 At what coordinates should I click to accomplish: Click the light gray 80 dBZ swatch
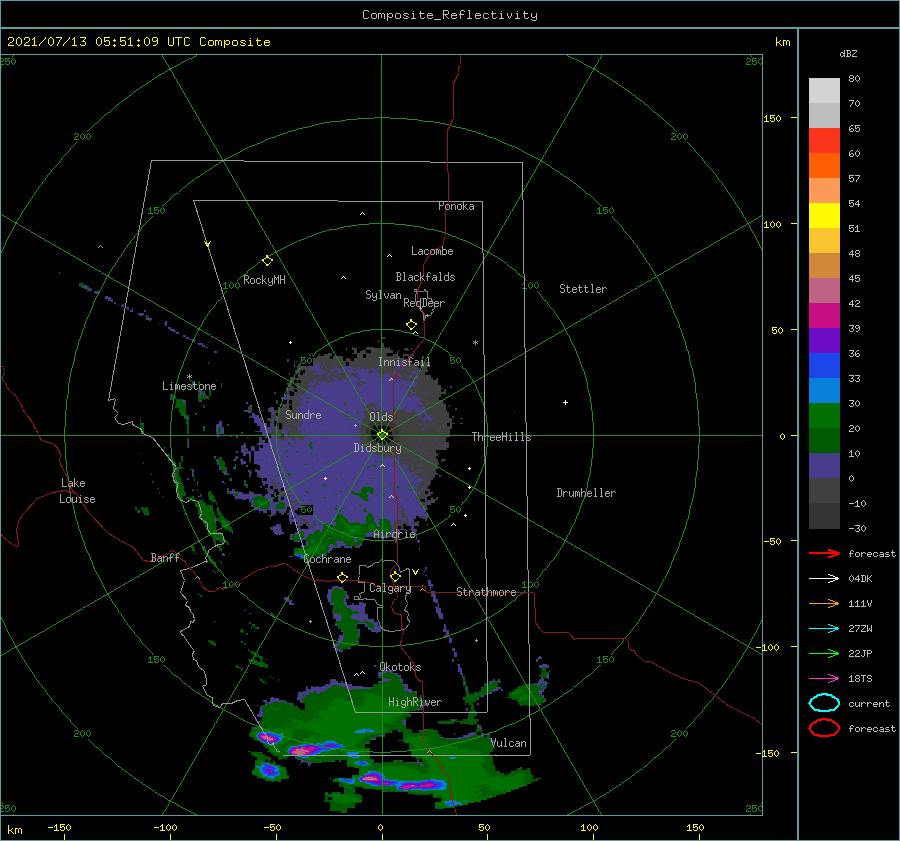tap(824, 90)
